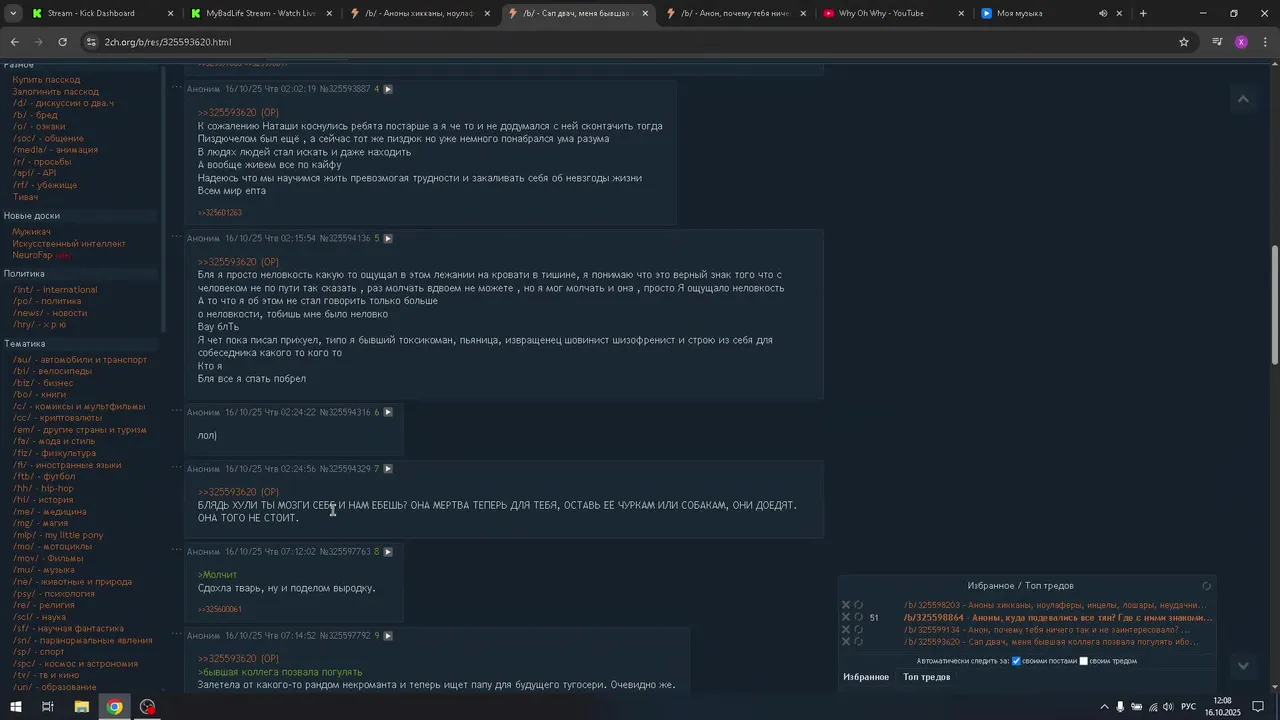Open options dots for post №325593887

(176, 88)
